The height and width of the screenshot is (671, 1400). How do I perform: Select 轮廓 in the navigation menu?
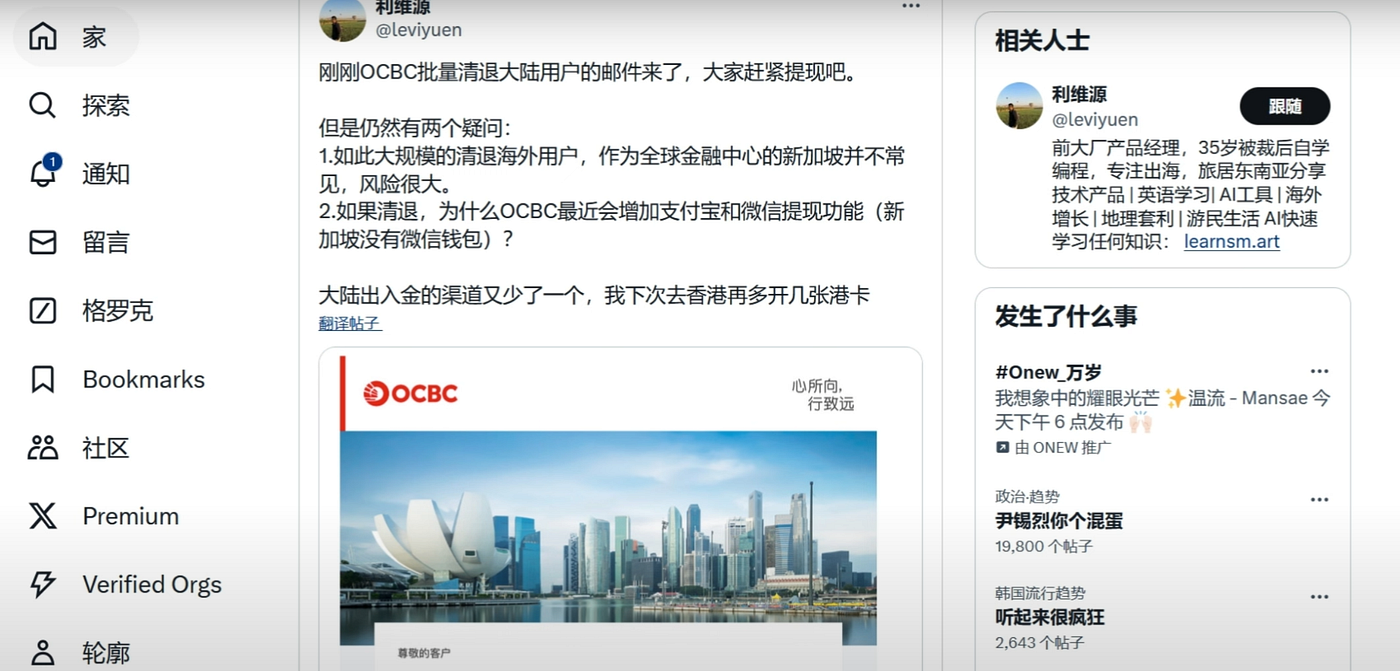(106, 652)
